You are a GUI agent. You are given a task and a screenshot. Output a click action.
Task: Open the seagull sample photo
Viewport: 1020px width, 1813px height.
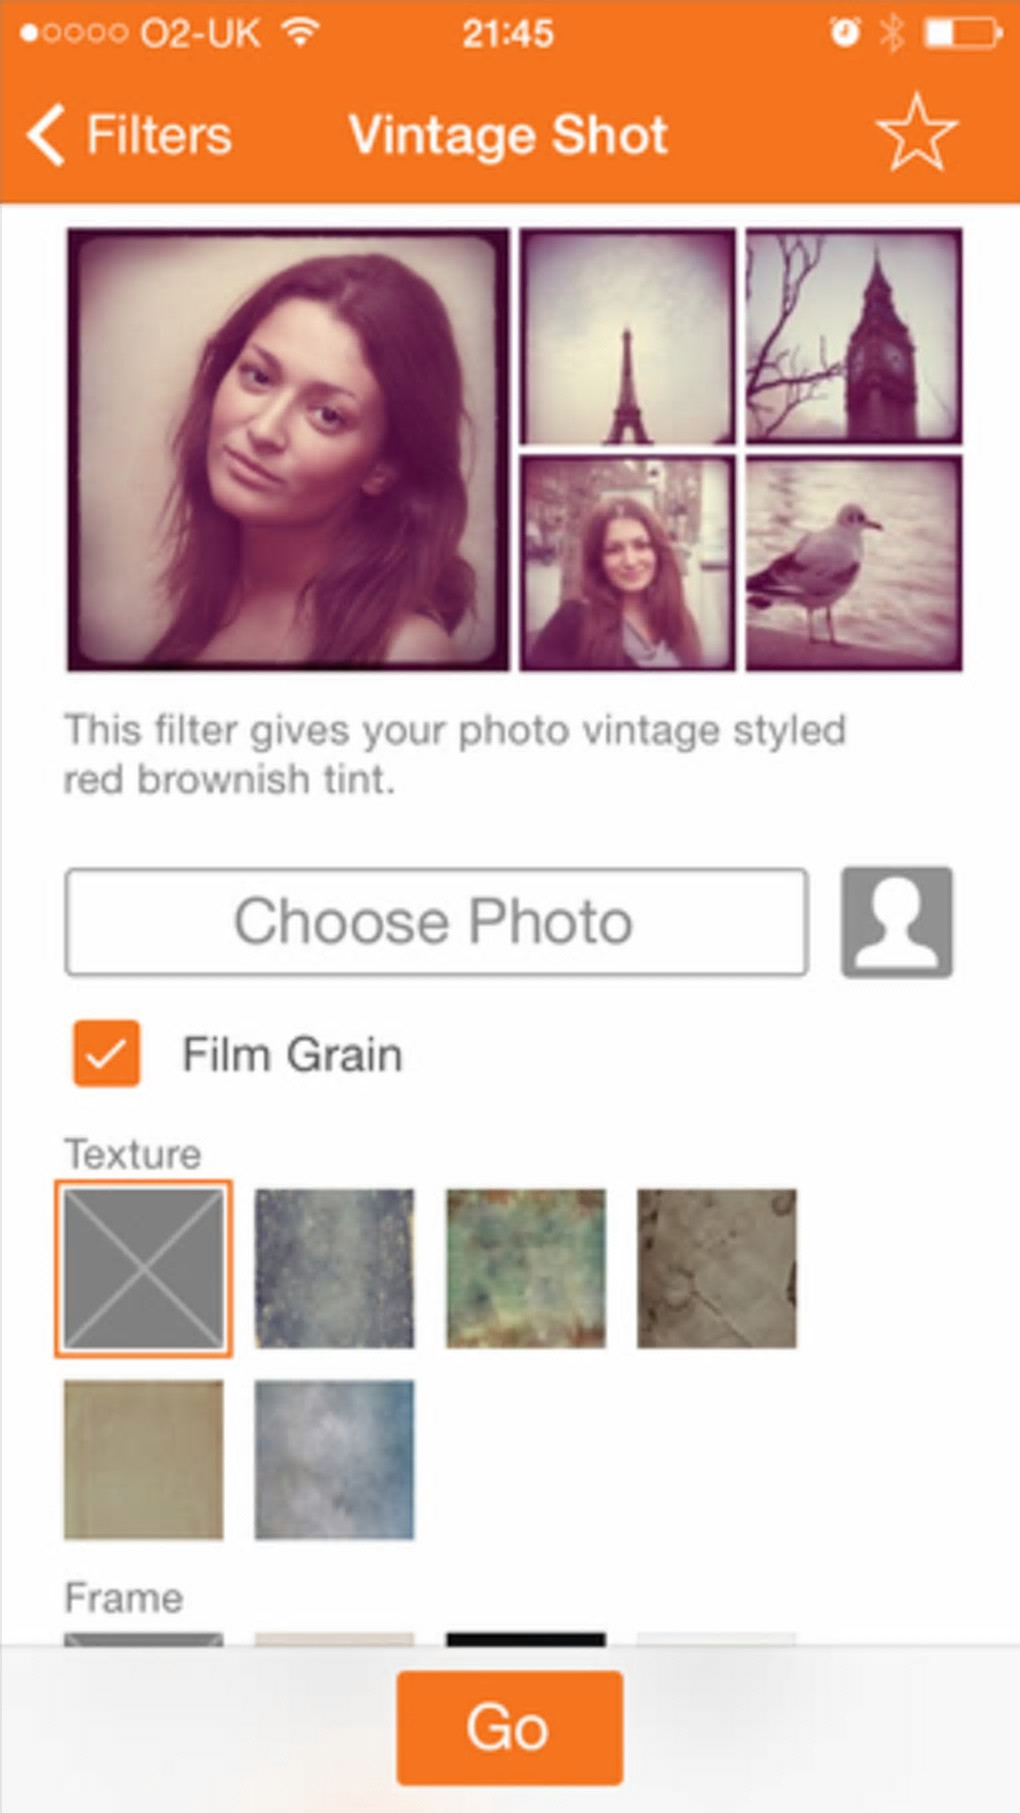coord(854,563)
